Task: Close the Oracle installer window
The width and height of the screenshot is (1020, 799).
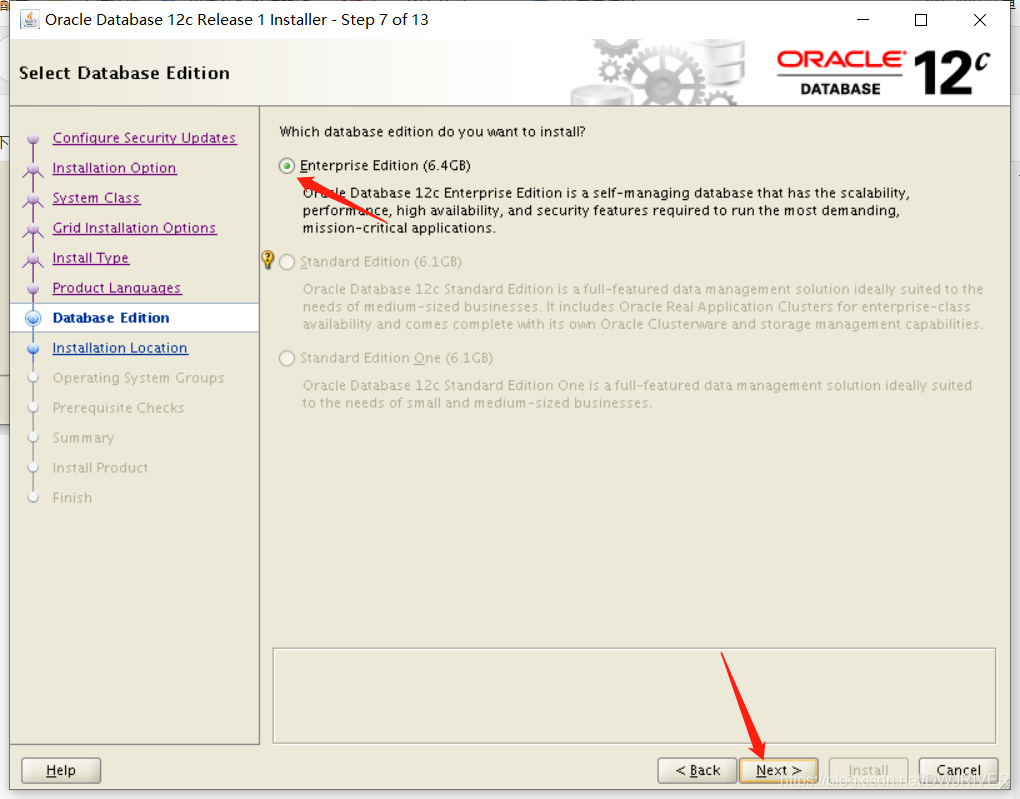Action: [980, 20]
